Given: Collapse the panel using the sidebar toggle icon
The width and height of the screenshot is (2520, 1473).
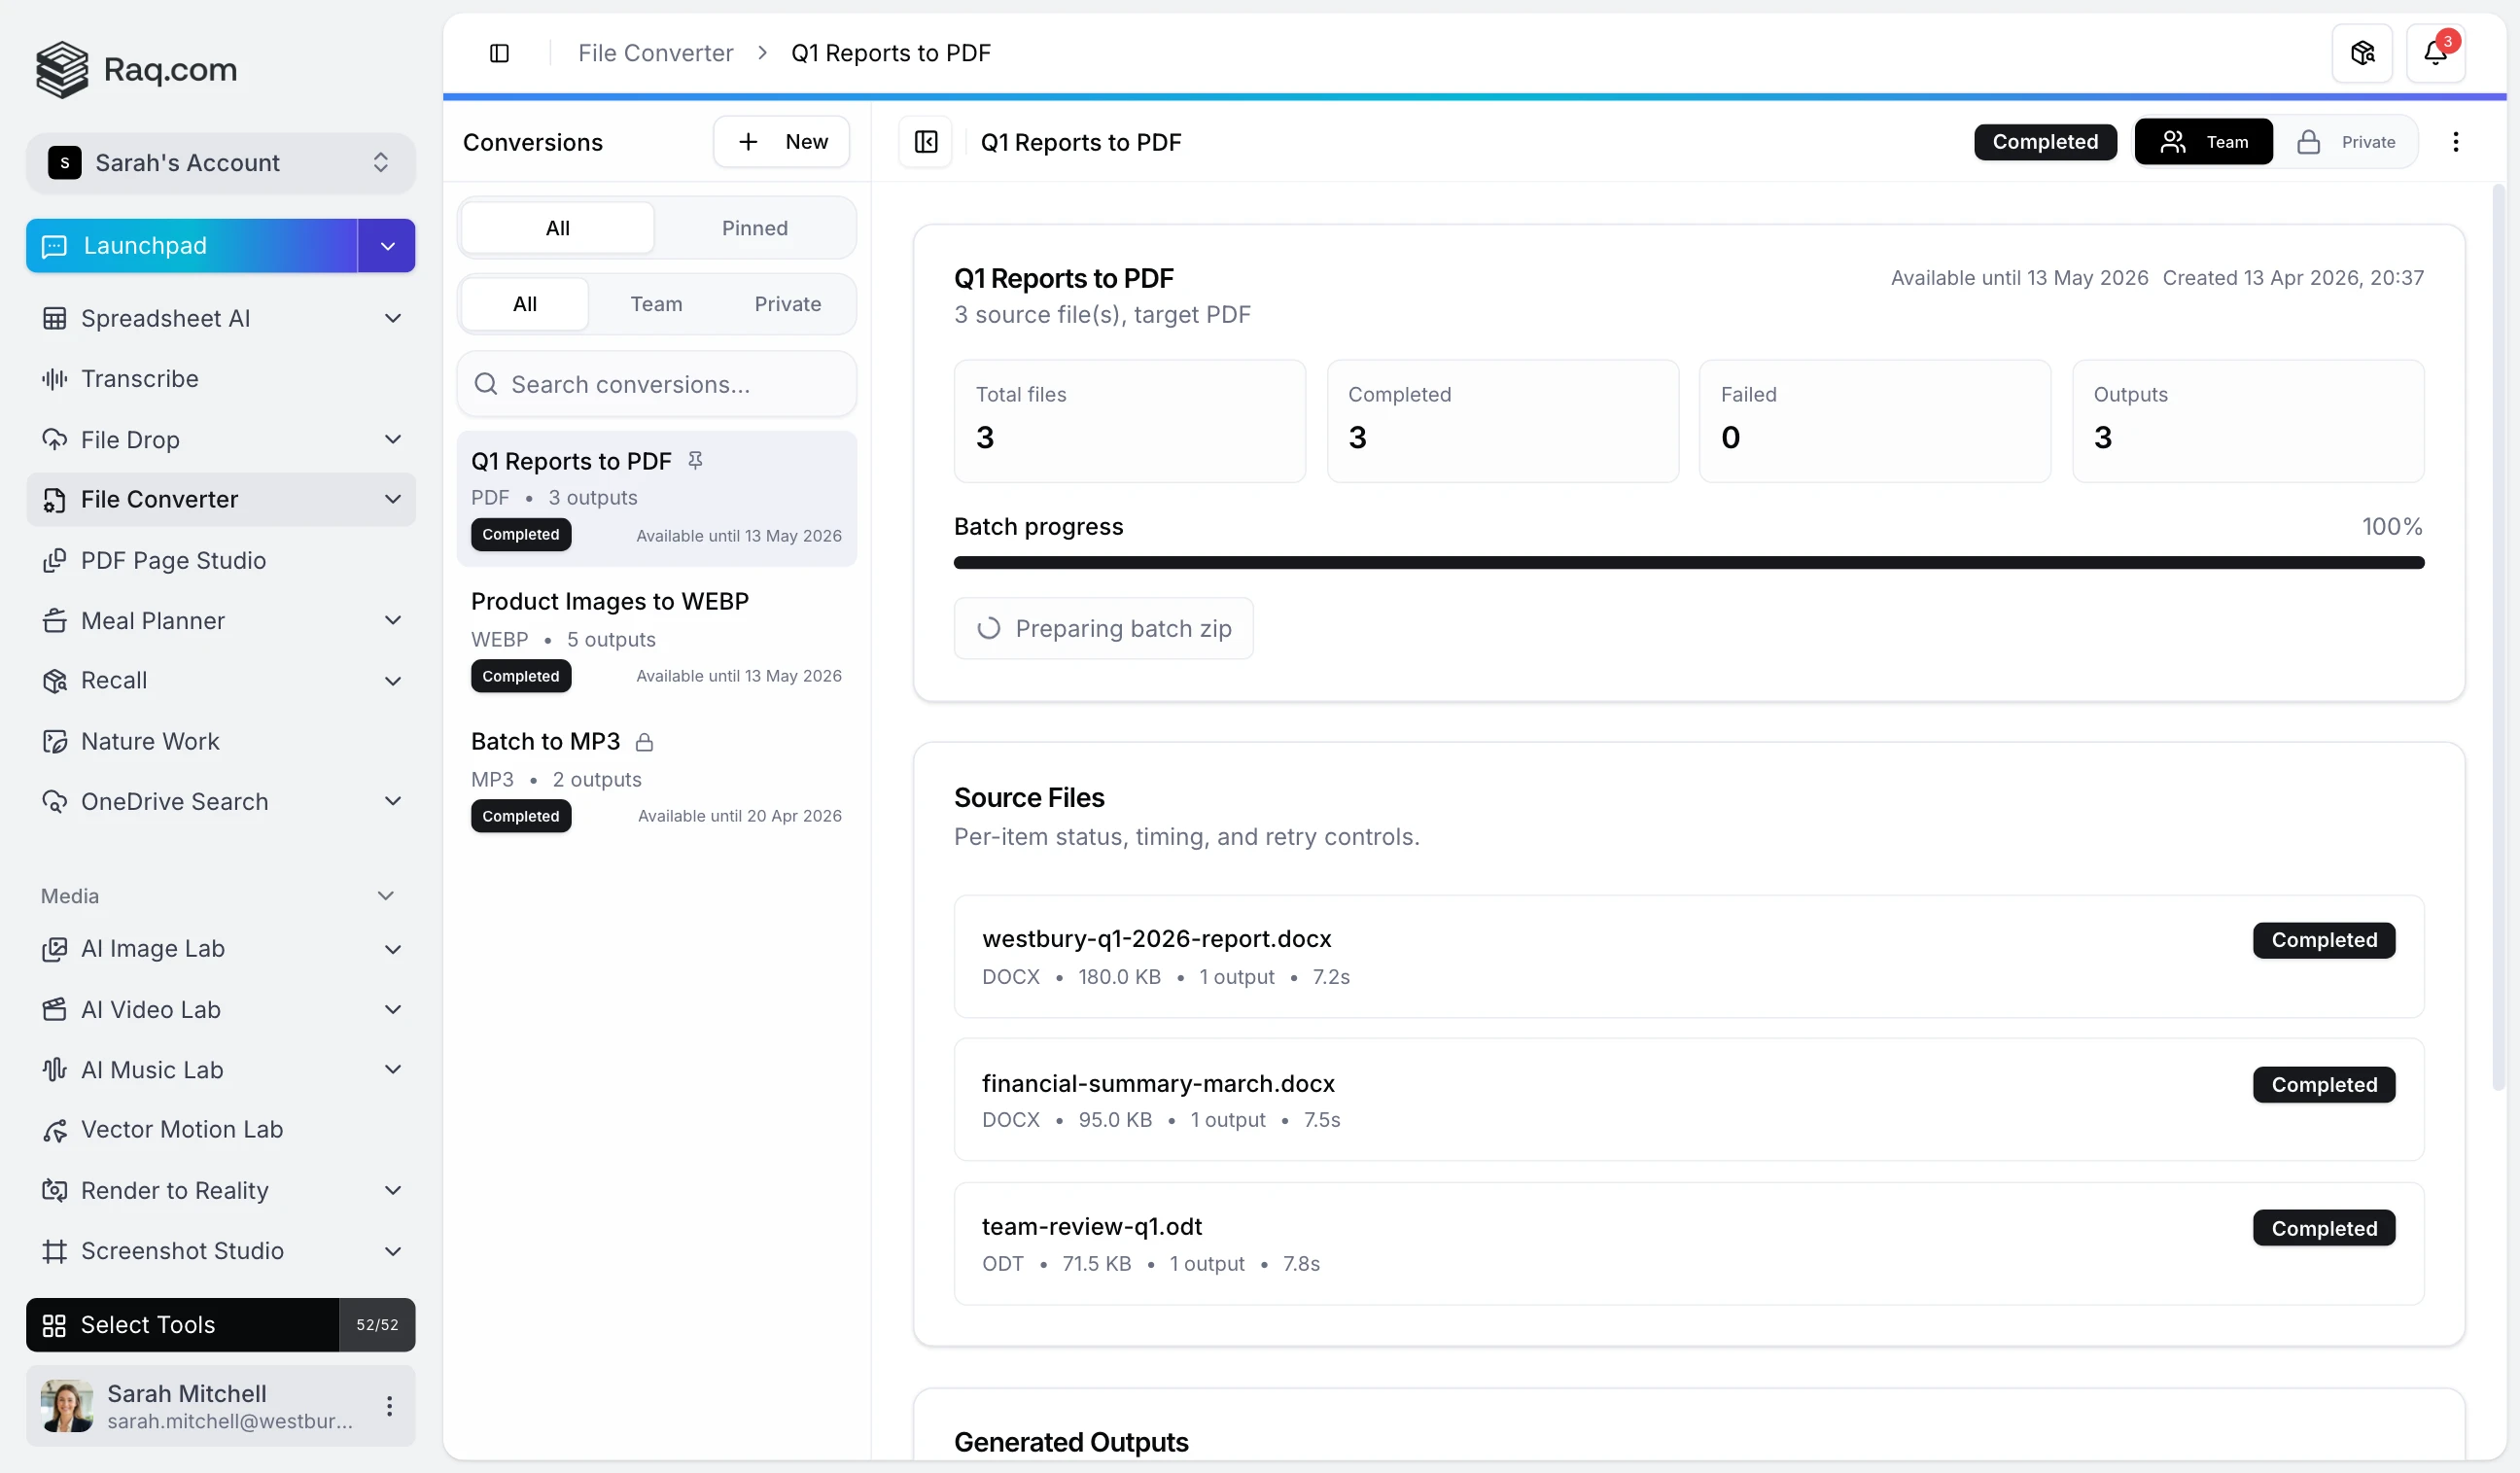Looking at the screenshot, I should pyautogui.click(x=500, y=52).
